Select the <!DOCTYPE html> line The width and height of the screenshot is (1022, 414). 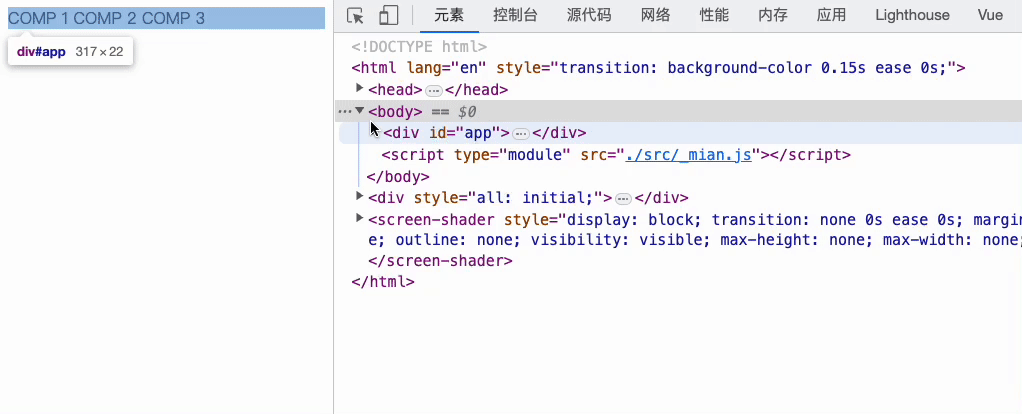pyautogui.click(x=419, y=47)
